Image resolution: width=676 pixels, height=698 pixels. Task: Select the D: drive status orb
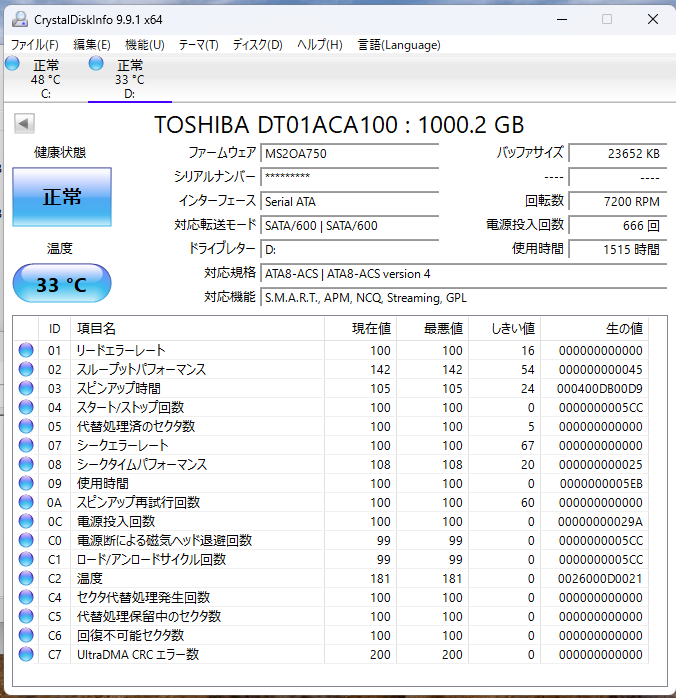point(96,64)
